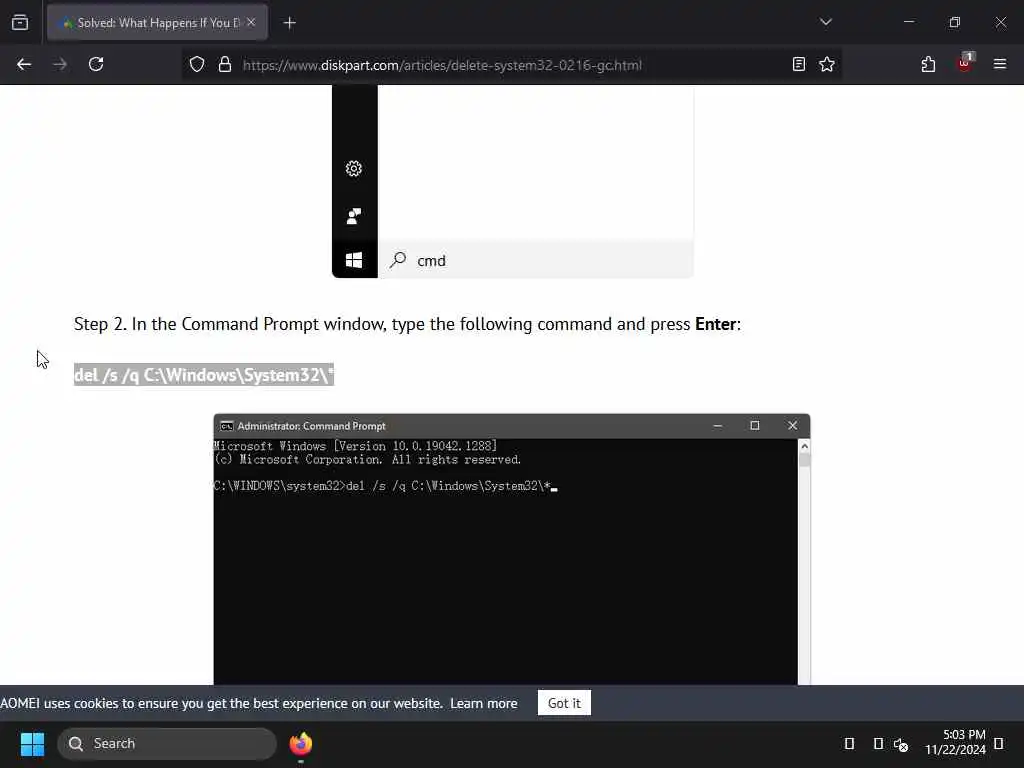The width and height of the screenshot is (1024, 768).
Task: Open Firefox View recent browsing icon
Action: click(x=20, y=23)
